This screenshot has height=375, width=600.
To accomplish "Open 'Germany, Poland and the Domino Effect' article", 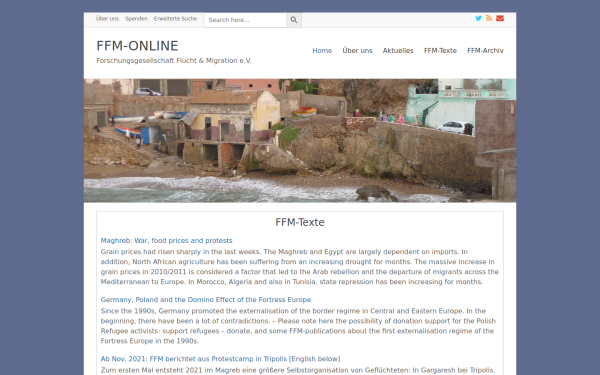I will (206, 300).
